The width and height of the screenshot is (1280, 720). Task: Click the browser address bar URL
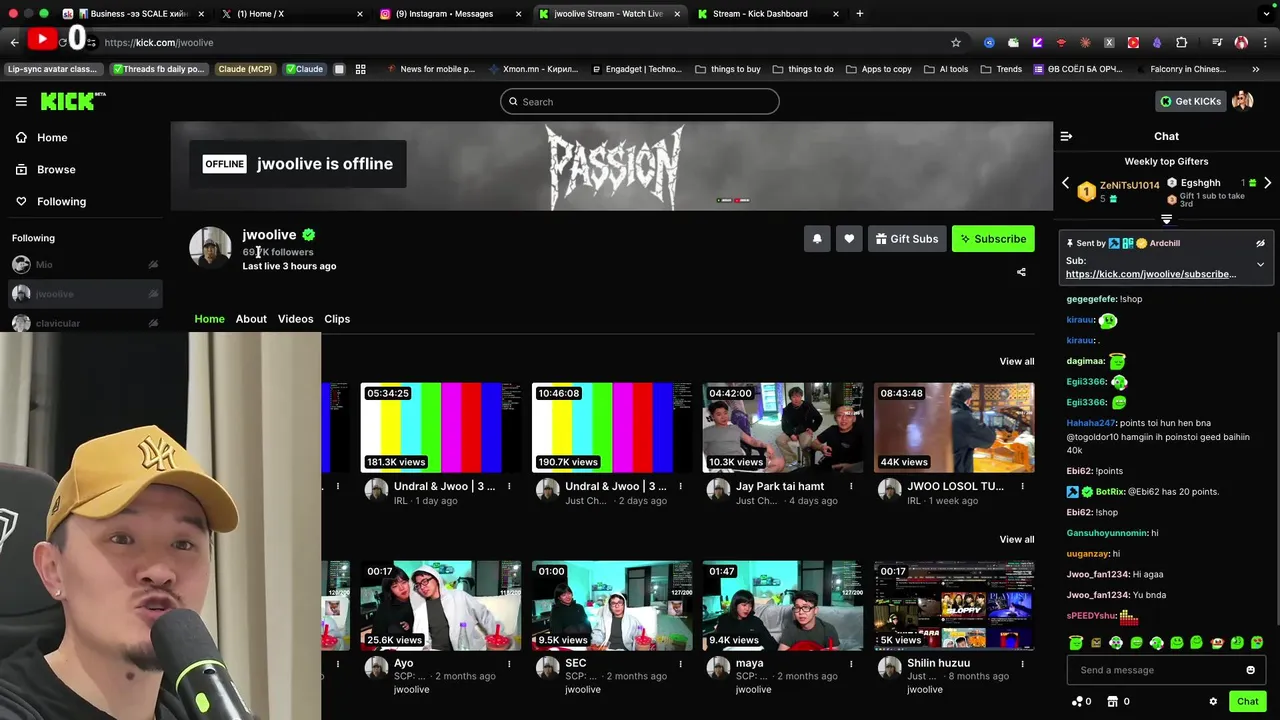coord(158,42)
